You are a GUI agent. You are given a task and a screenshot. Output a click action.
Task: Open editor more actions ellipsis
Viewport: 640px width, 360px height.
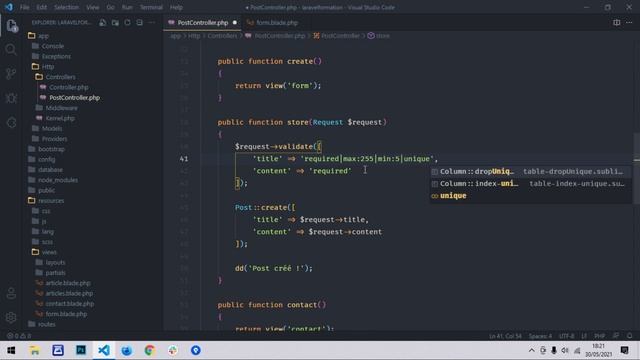629,23
